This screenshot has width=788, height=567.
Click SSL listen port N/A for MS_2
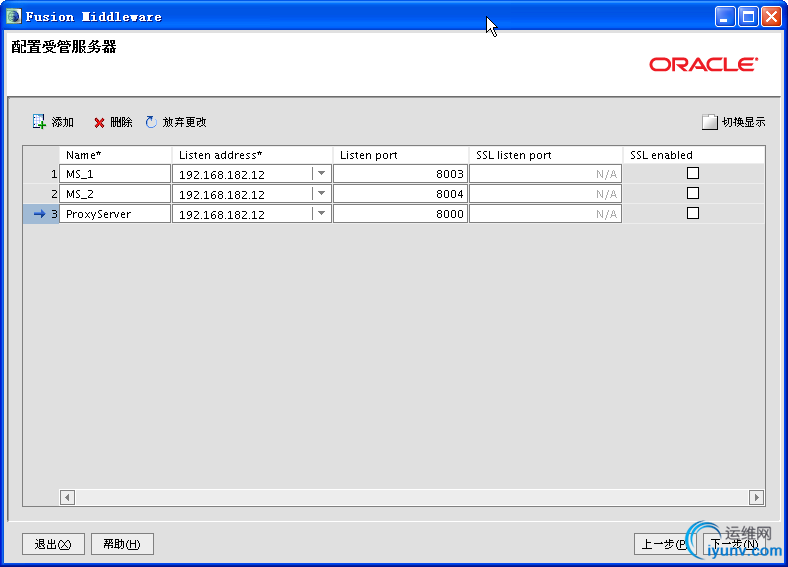point(546,194)
